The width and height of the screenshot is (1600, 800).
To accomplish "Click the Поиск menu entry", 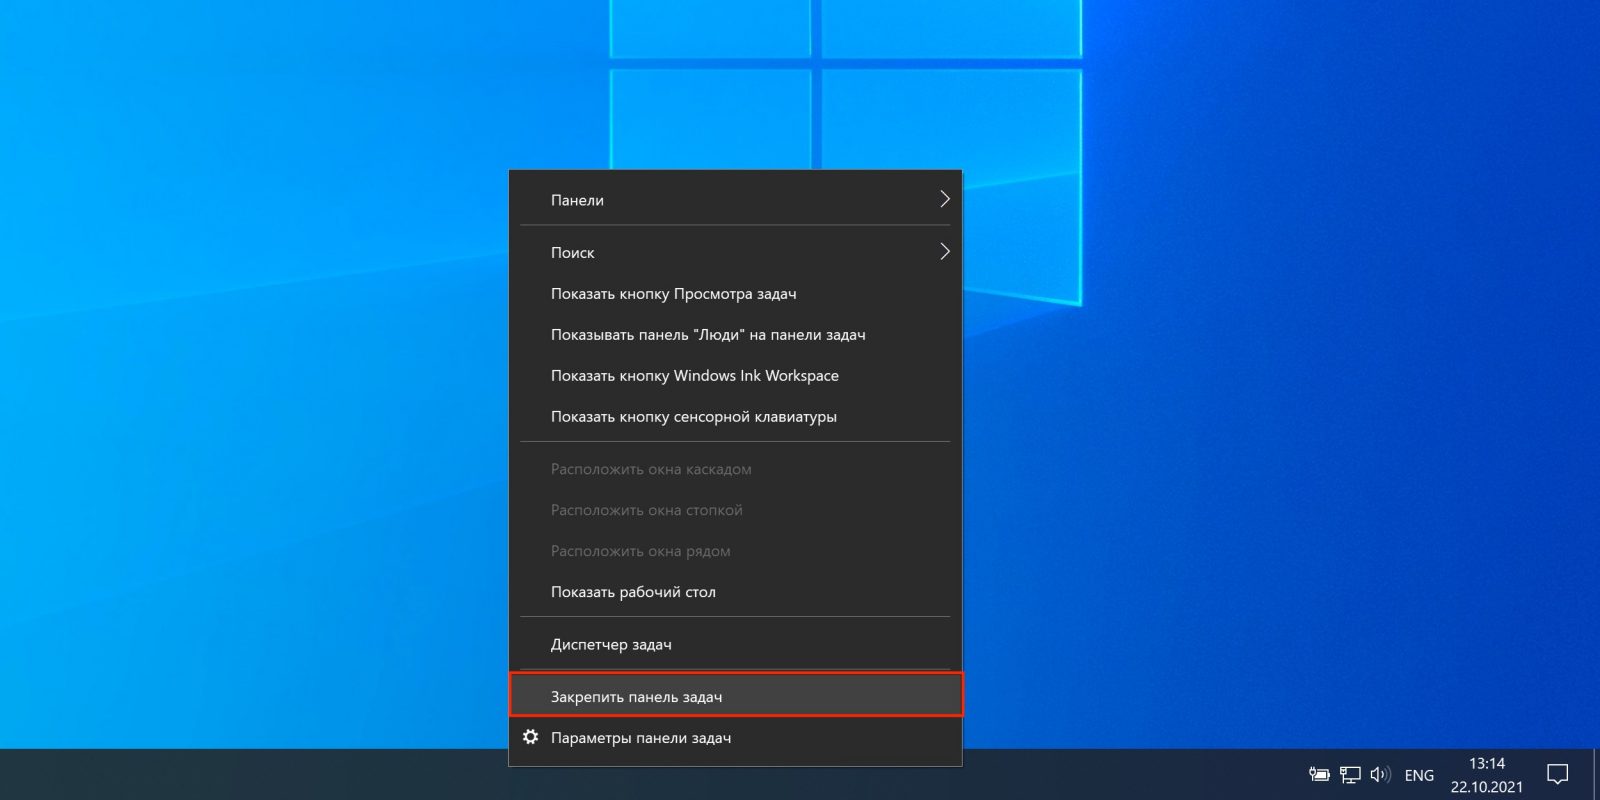I will [x=573, y=253].
